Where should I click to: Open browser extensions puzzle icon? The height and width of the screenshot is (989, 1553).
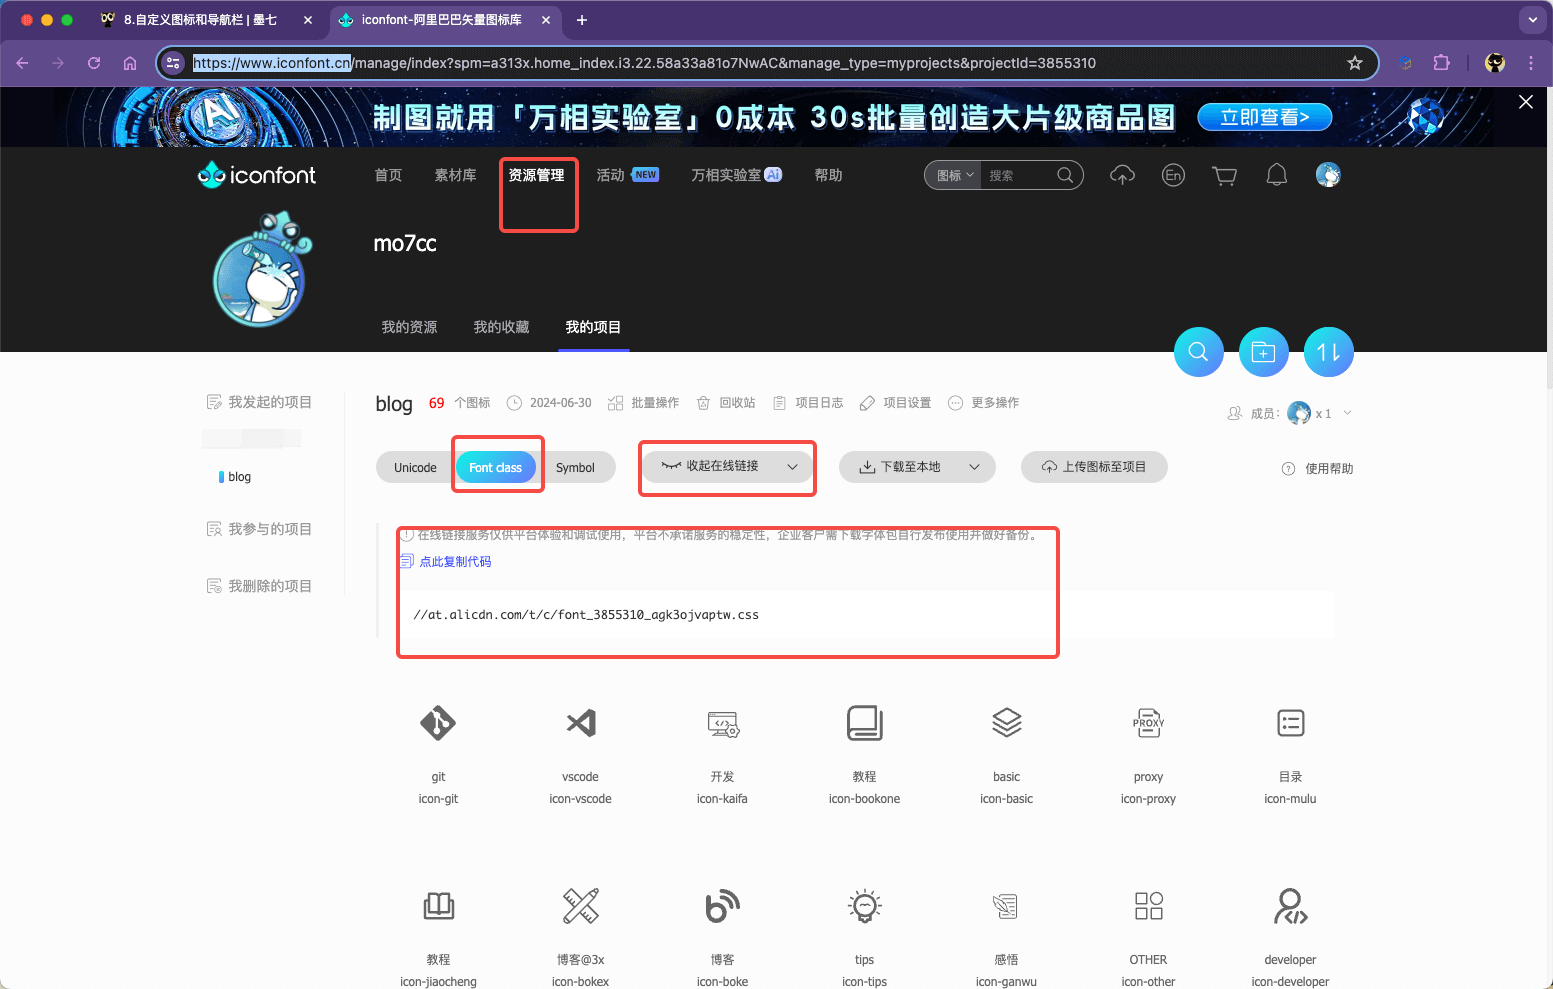click(x=1441, y=62)
